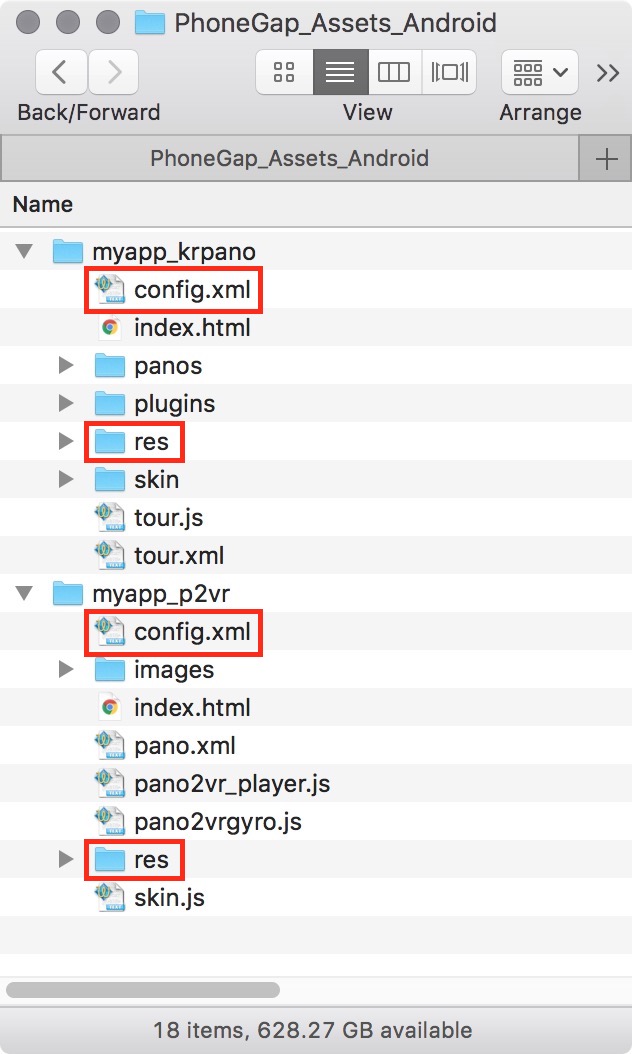Click res folder icon above skin.js

(110, 859)
